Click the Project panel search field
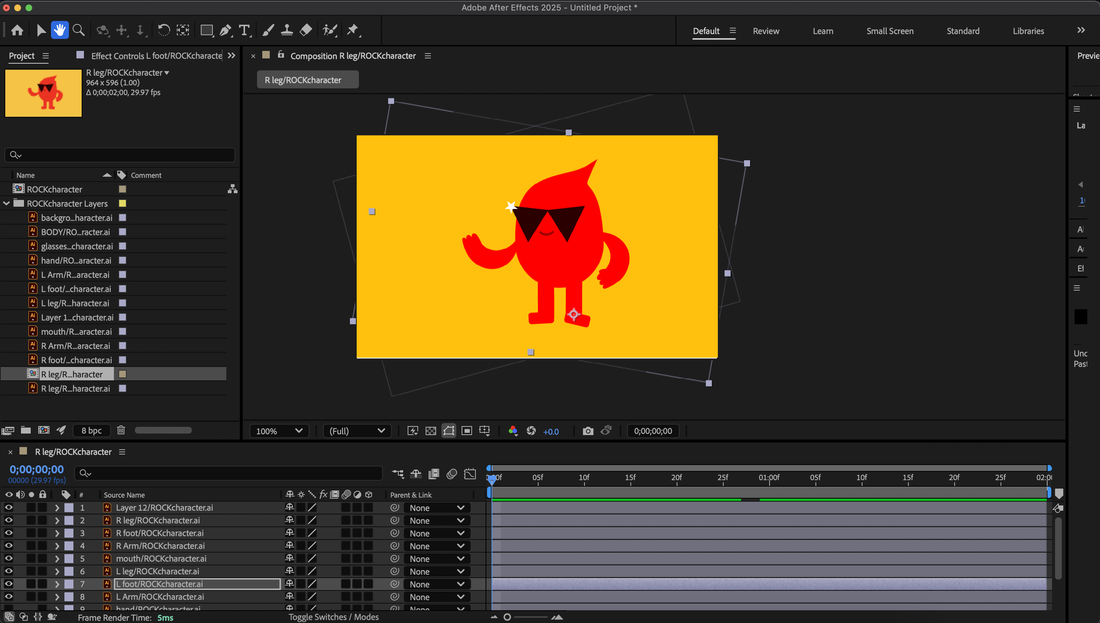1100x623 pixels. 119,155
